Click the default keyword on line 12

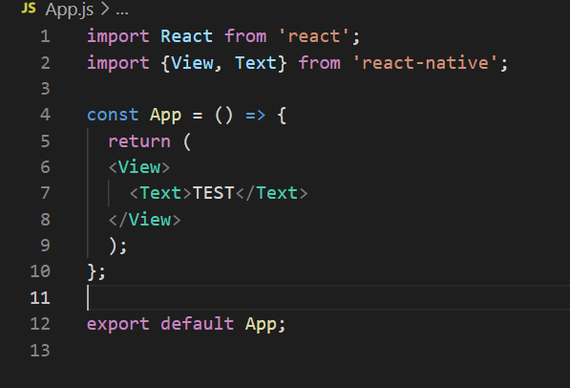pyautogui.click(x=197, y=323)
